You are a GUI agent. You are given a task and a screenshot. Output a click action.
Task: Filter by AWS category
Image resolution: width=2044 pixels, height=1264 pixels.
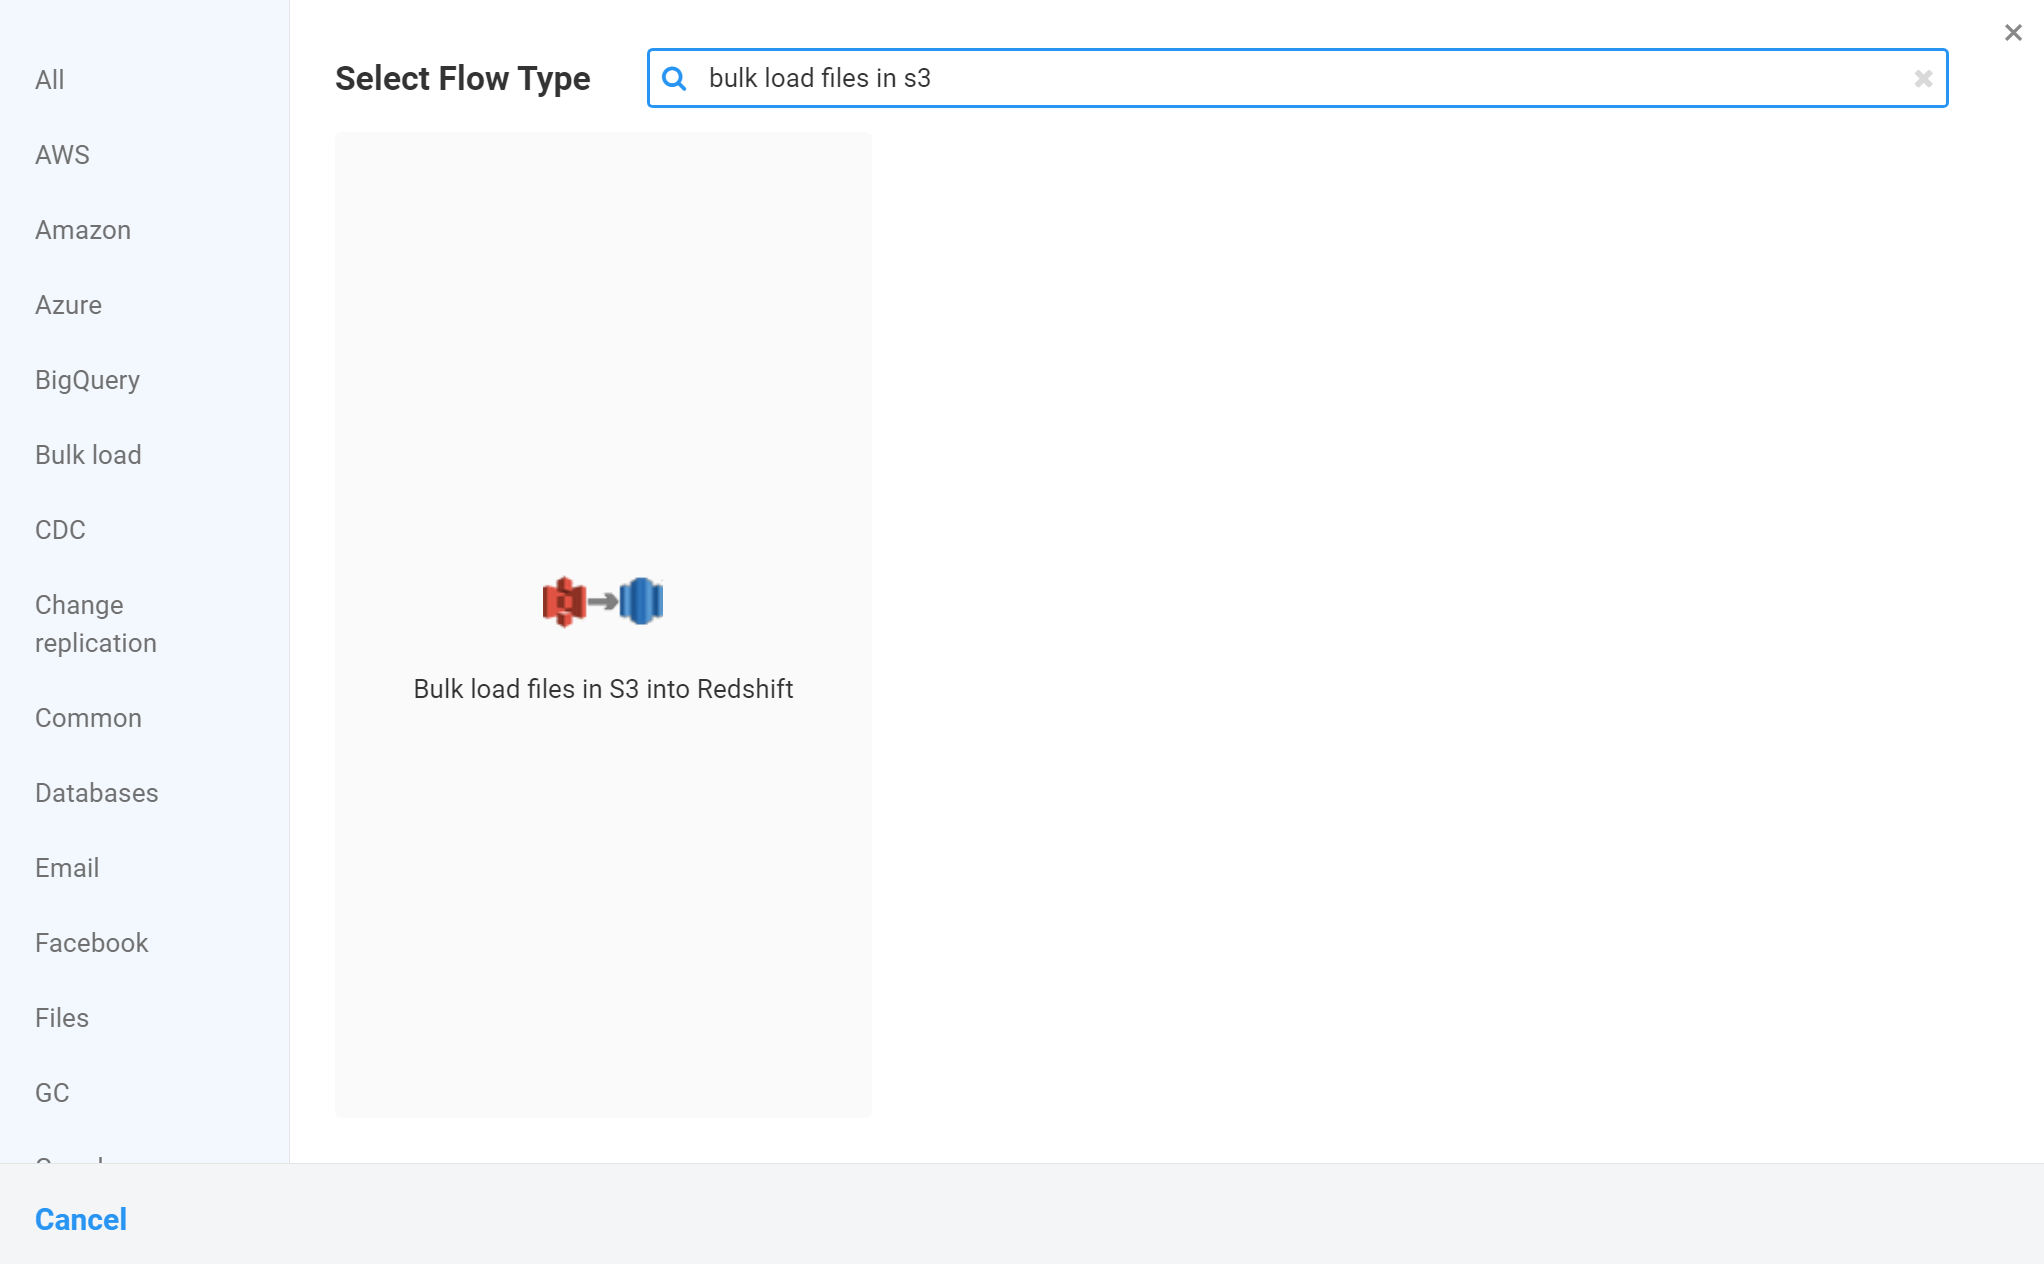coord(62,155)
